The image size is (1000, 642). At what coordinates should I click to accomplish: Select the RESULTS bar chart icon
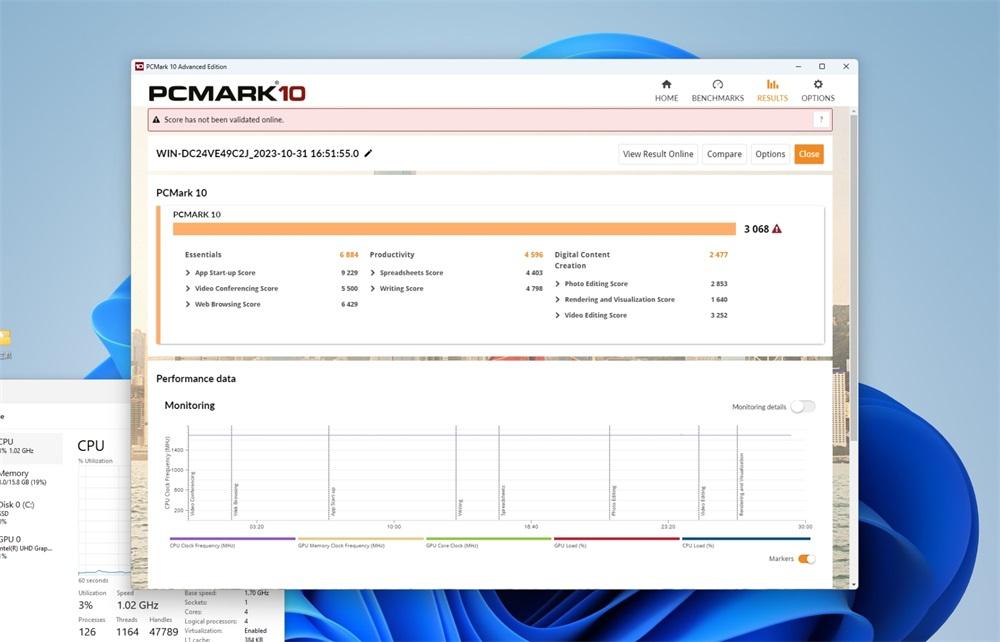tap(772, 85)
